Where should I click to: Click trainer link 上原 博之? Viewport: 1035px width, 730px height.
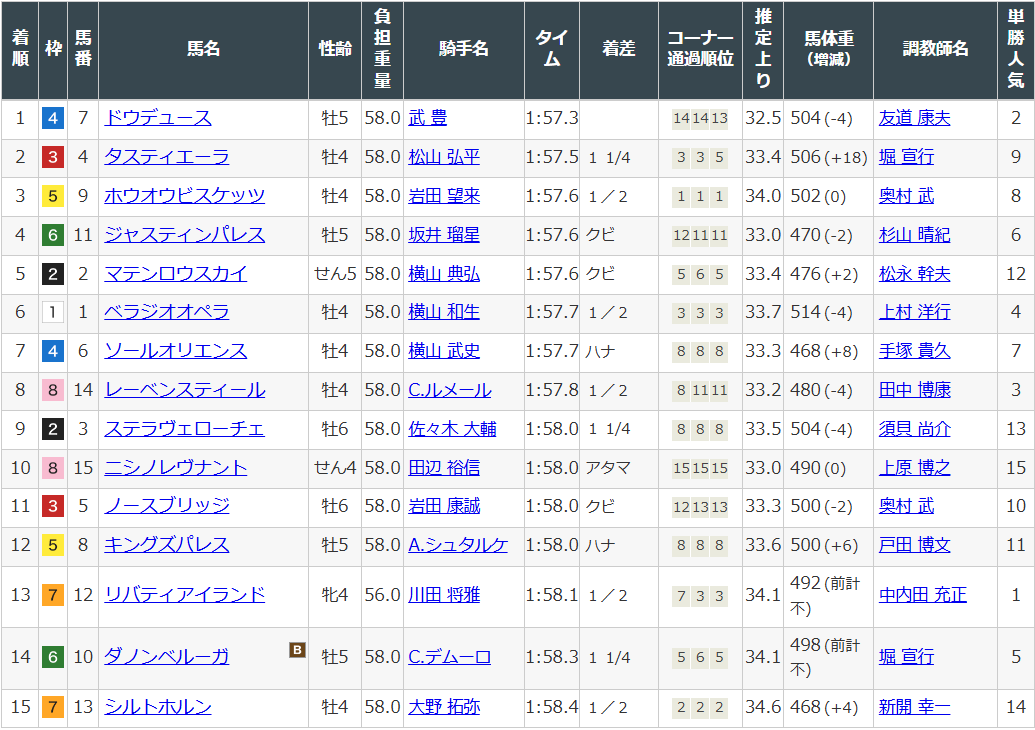pyautogui.click(x=914, y=468)
